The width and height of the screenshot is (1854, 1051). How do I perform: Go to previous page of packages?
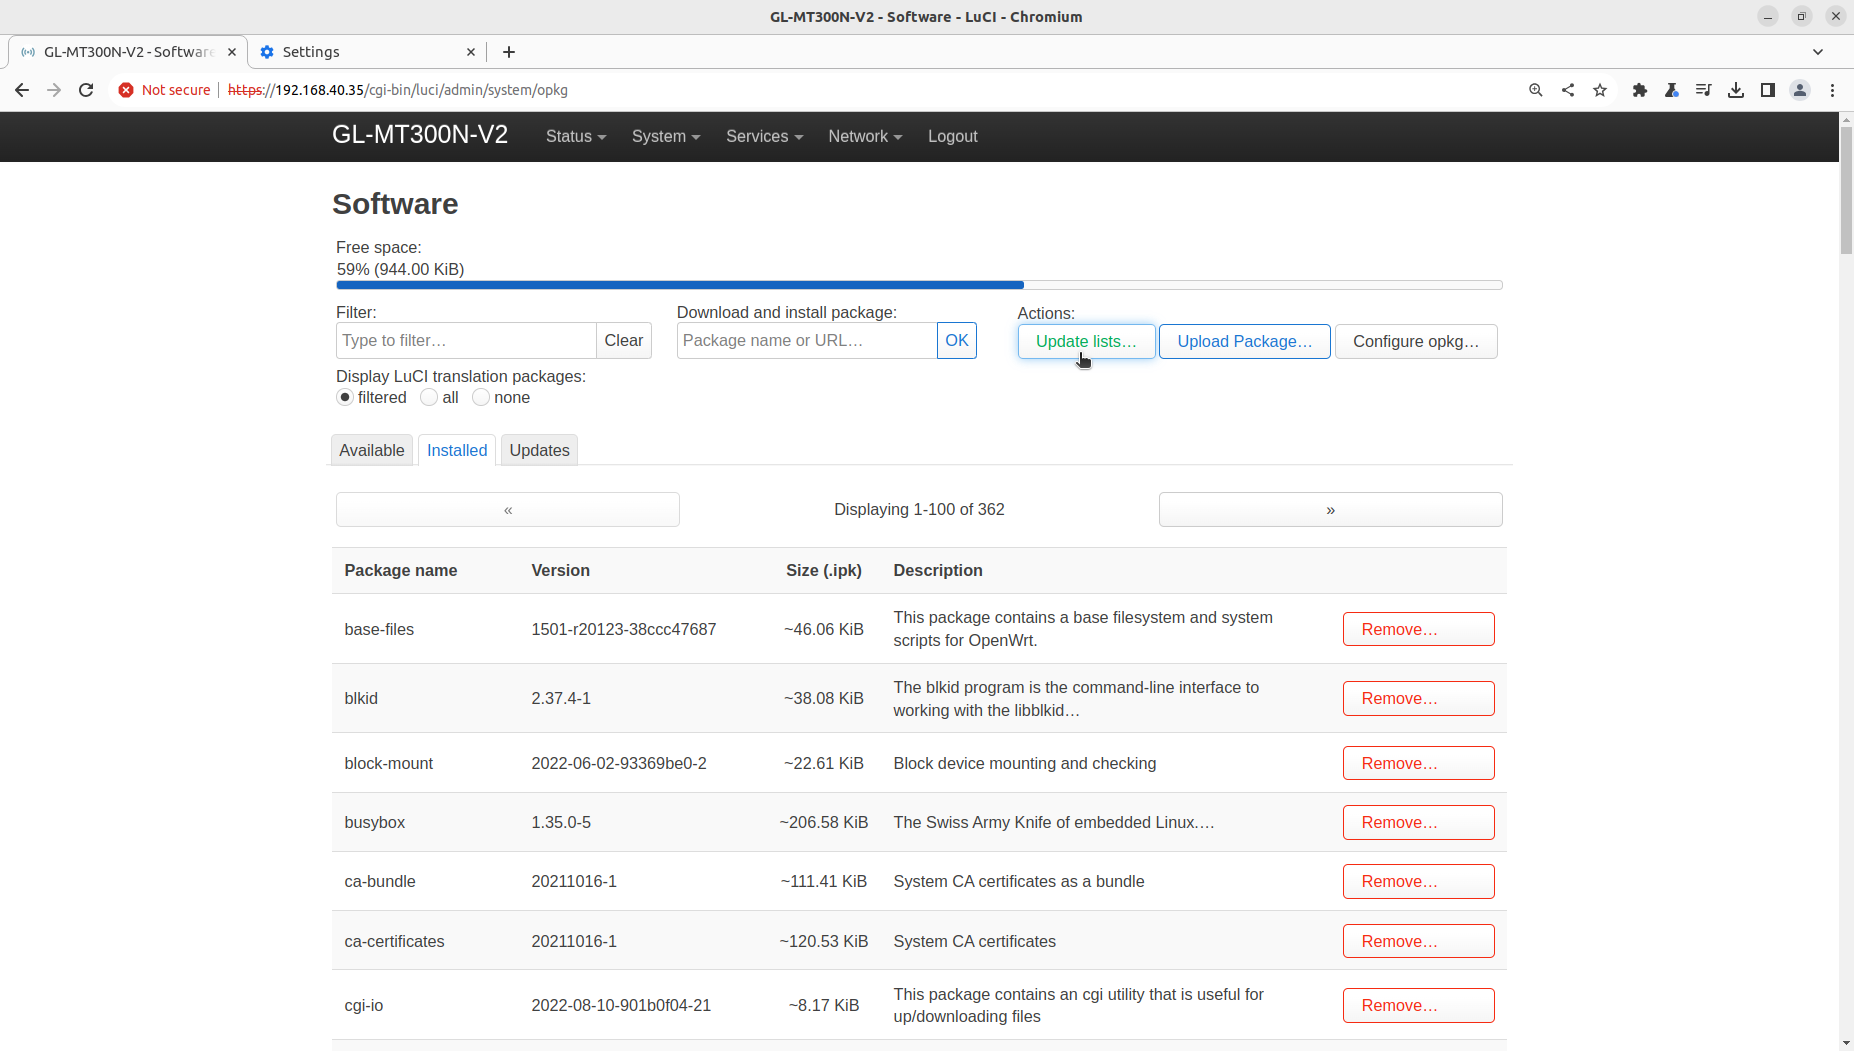pos(508,510)
